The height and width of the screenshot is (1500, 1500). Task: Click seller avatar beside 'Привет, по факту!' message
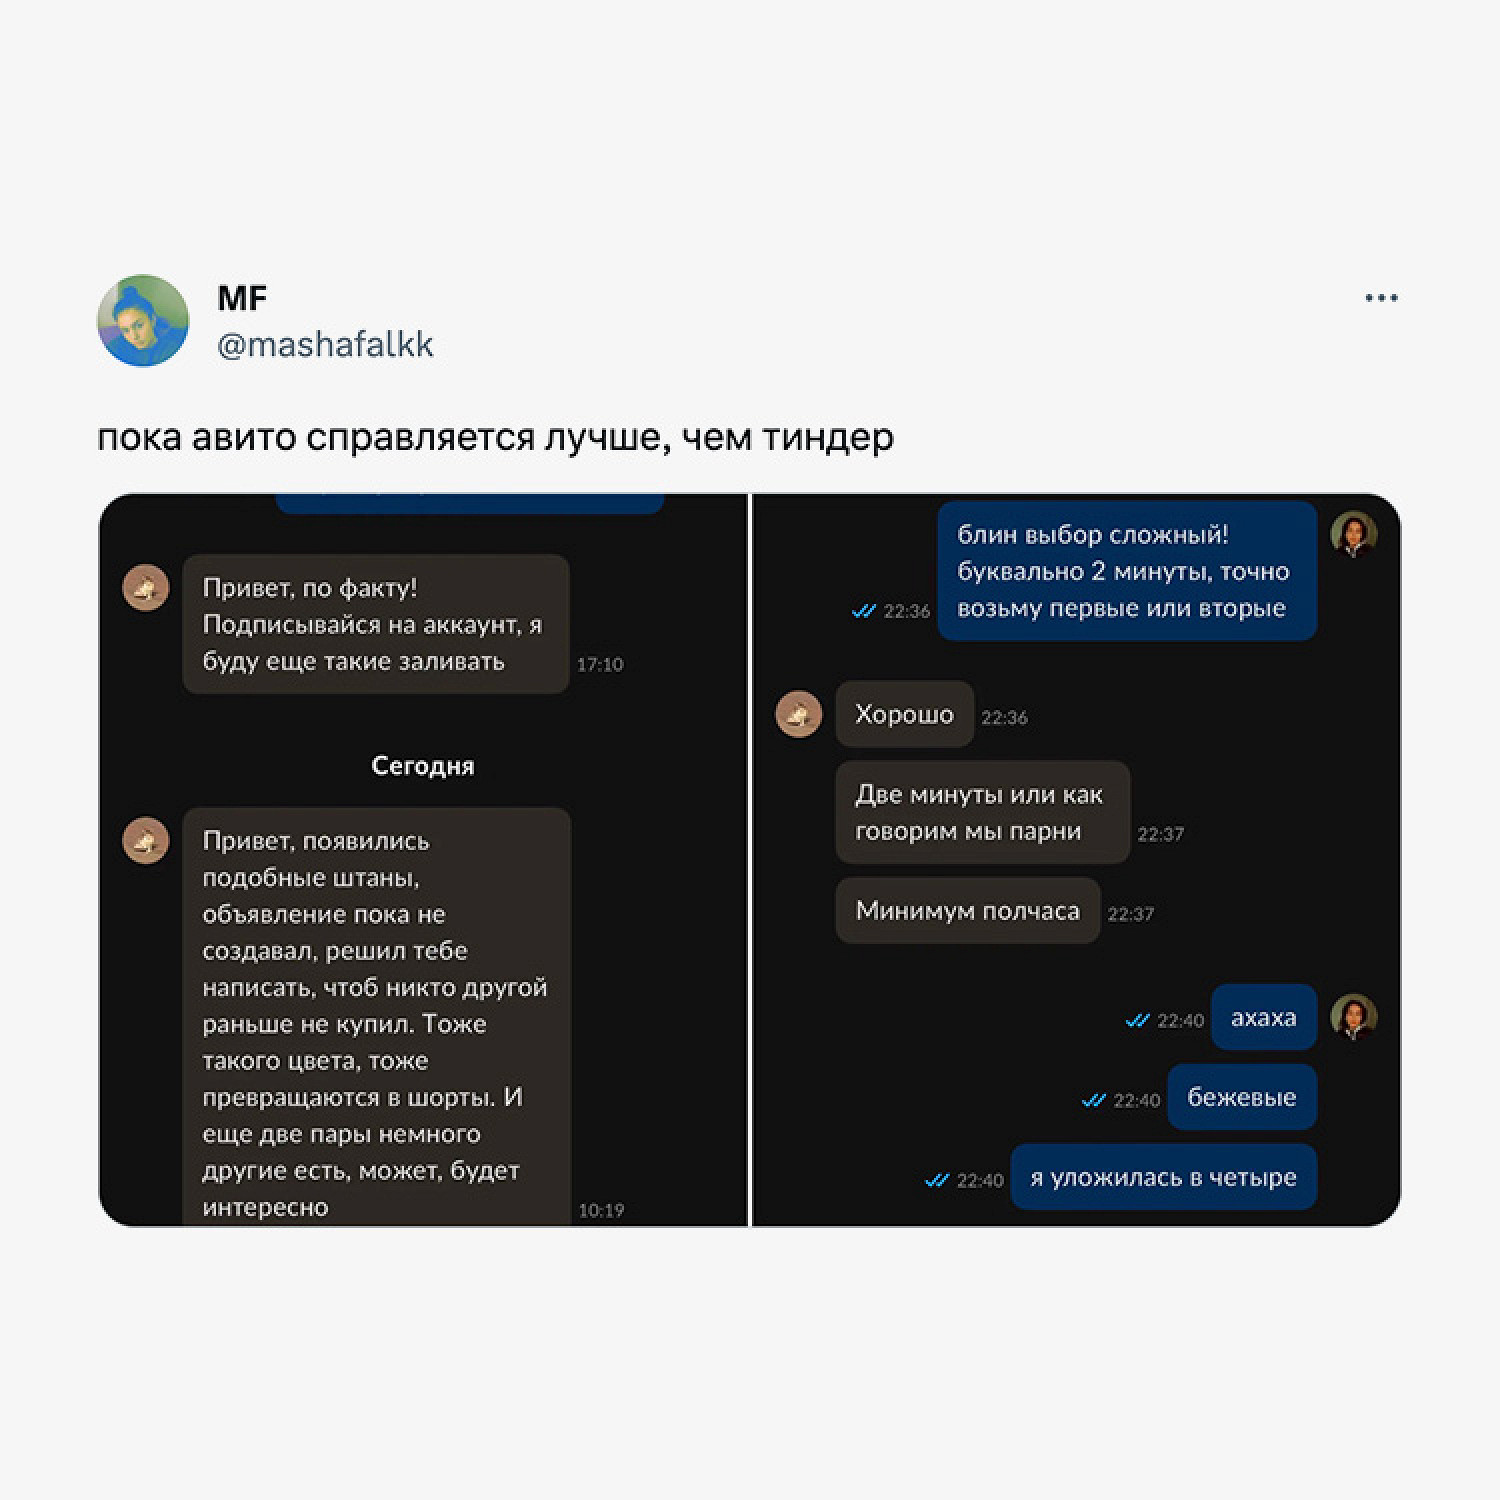(146, 587)
